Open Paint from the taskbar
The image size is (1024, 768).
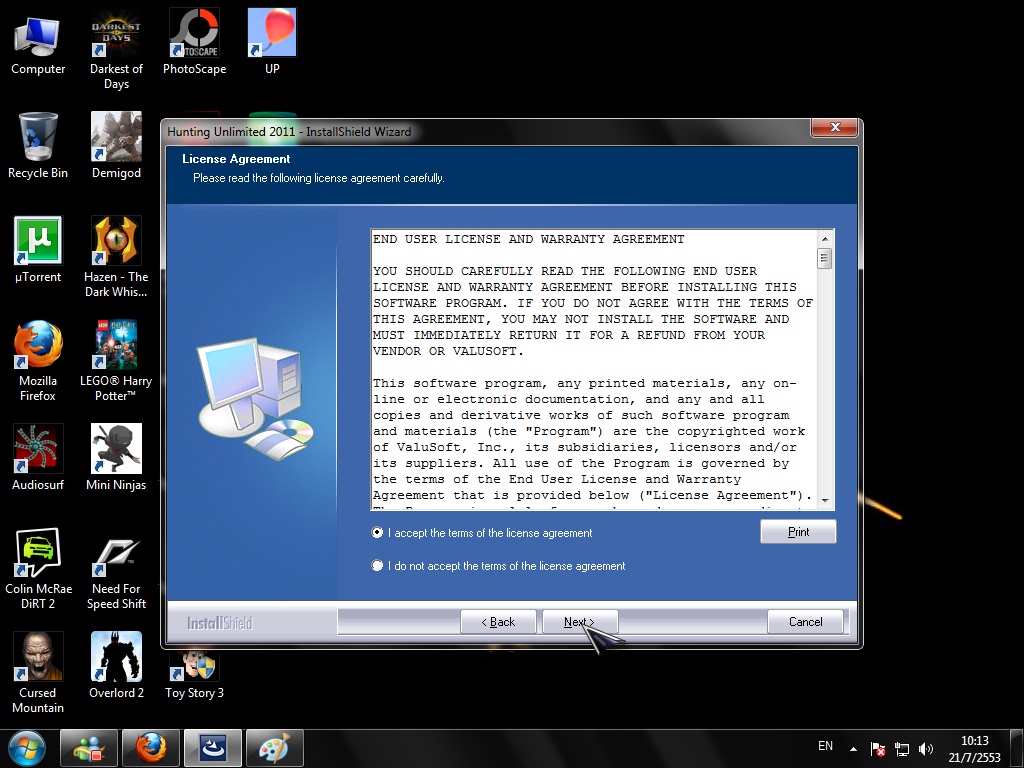pos(275,748)
